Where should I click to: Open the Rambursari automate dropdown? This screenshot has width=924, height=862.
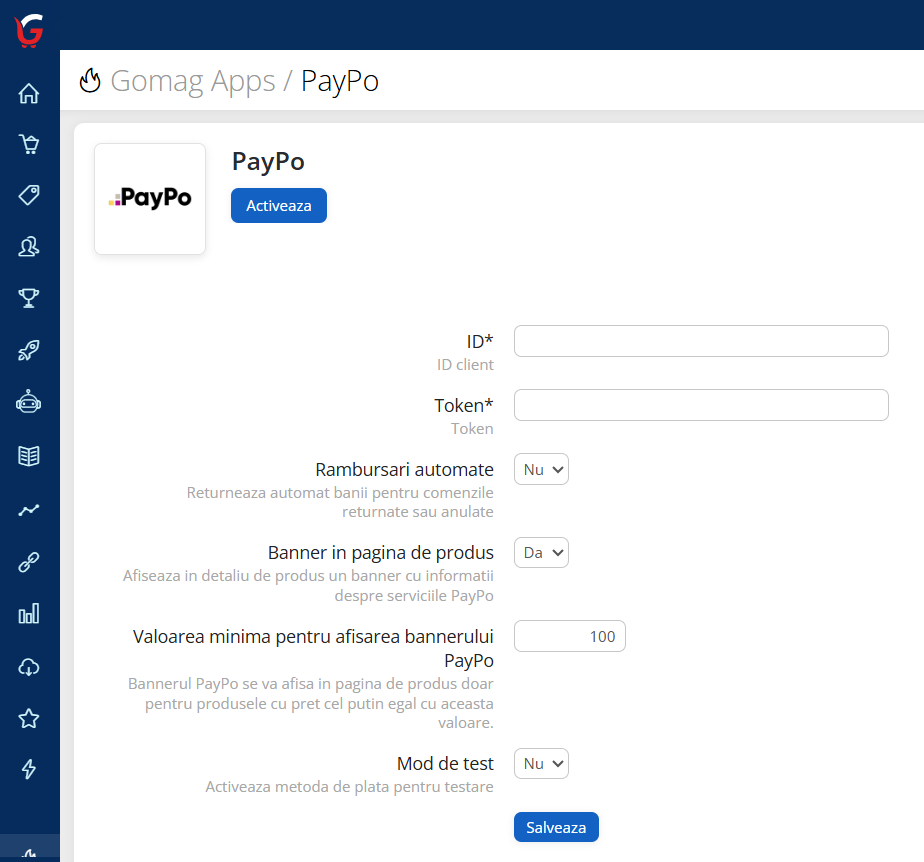point(542,469)
